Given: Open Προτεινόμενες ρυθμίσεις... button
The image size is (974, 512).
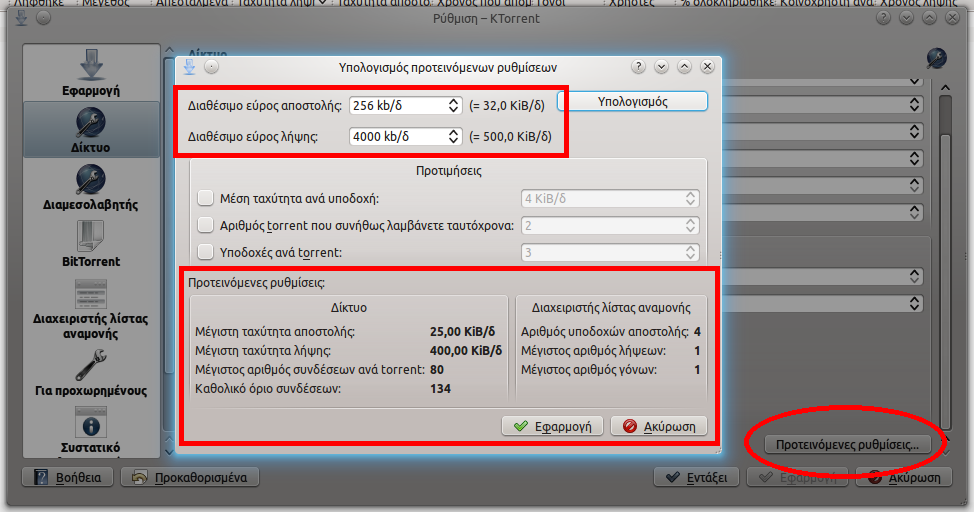Looking at the screenshot, I should (x=846, y=444).
